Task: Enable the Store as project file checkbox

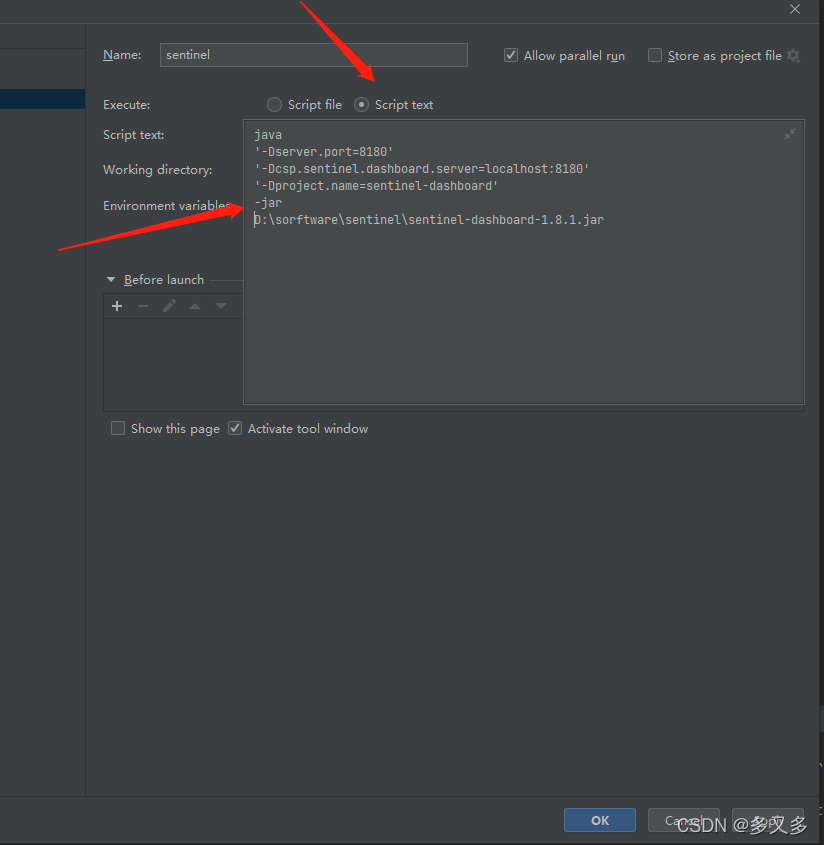Action: coord(655,55)
